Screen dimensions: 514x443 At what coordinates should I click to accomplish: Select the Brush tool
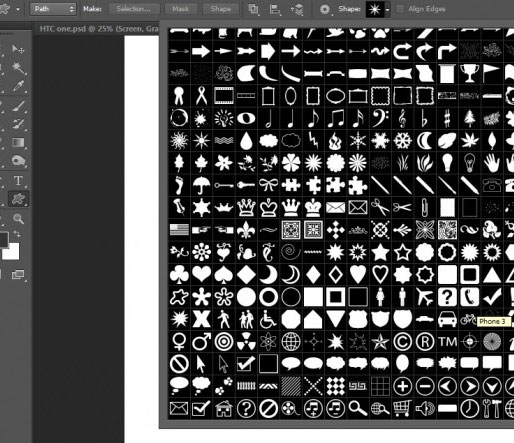[x=18, y=106]
